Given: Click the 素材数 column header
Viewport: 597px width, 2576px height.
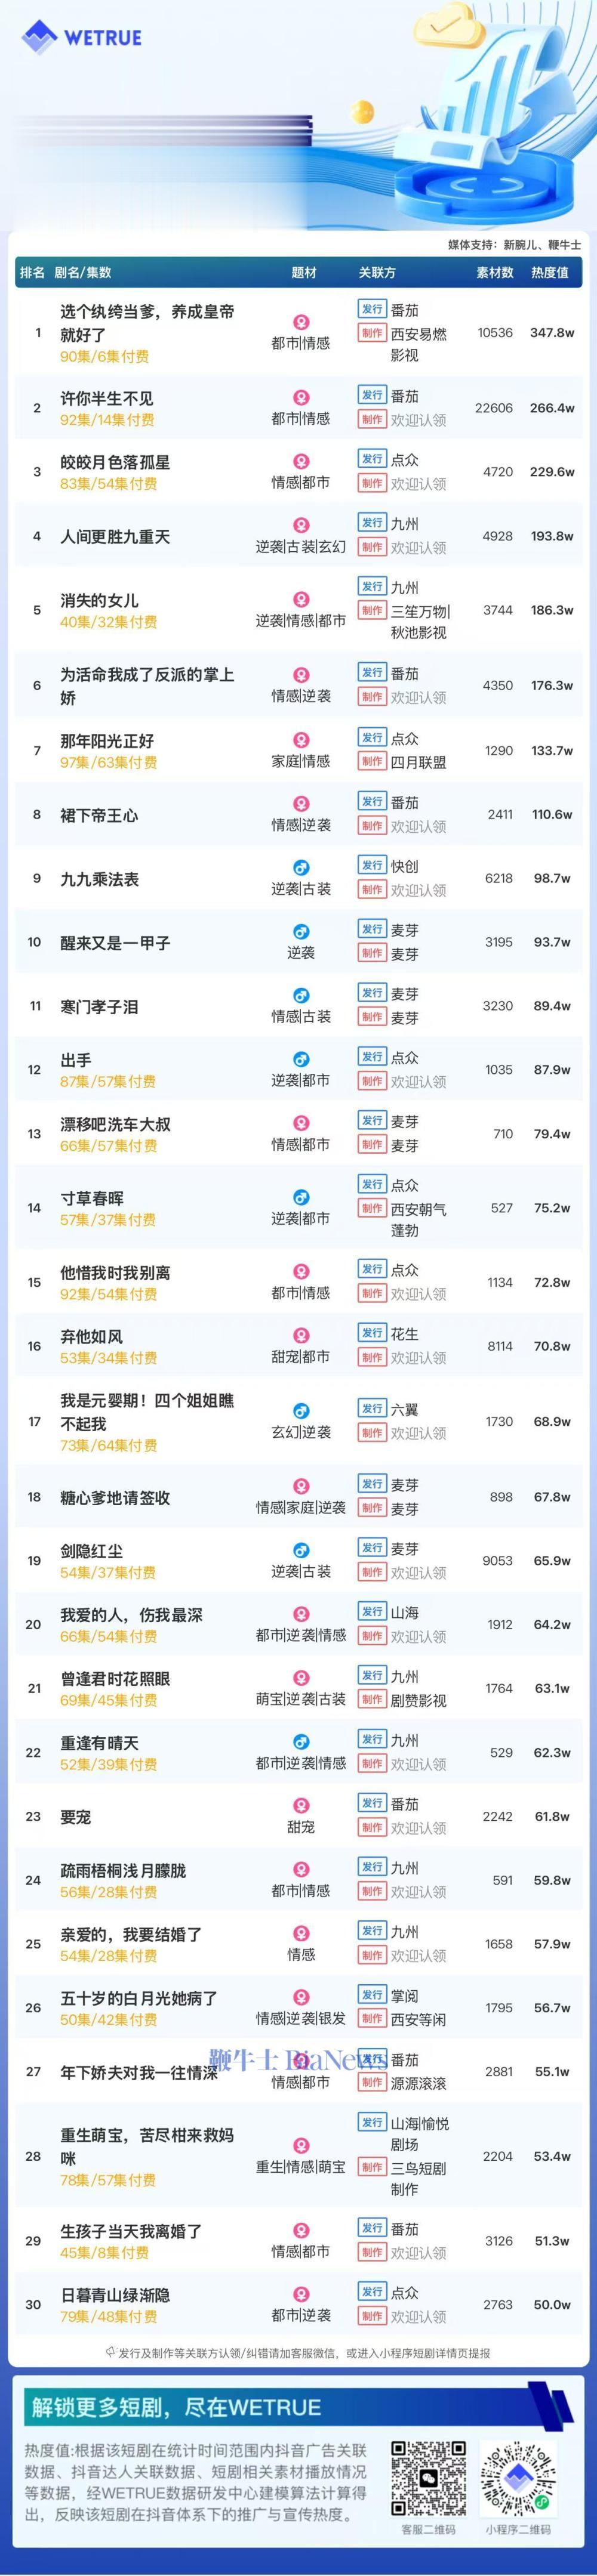Looking at the screenshot, I should tap(495, 272).
